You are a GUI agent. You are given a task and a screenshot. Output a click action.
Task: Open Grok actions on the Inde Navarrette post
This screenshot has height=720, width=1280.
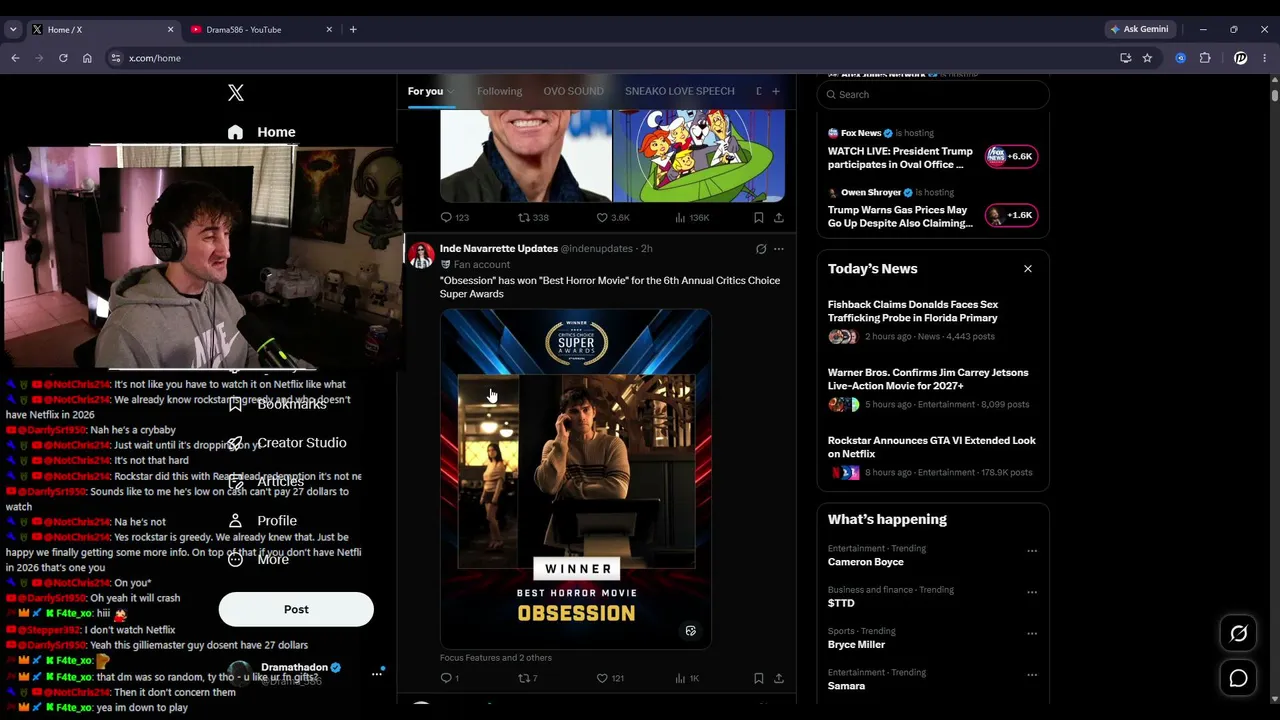pos(761,249)
